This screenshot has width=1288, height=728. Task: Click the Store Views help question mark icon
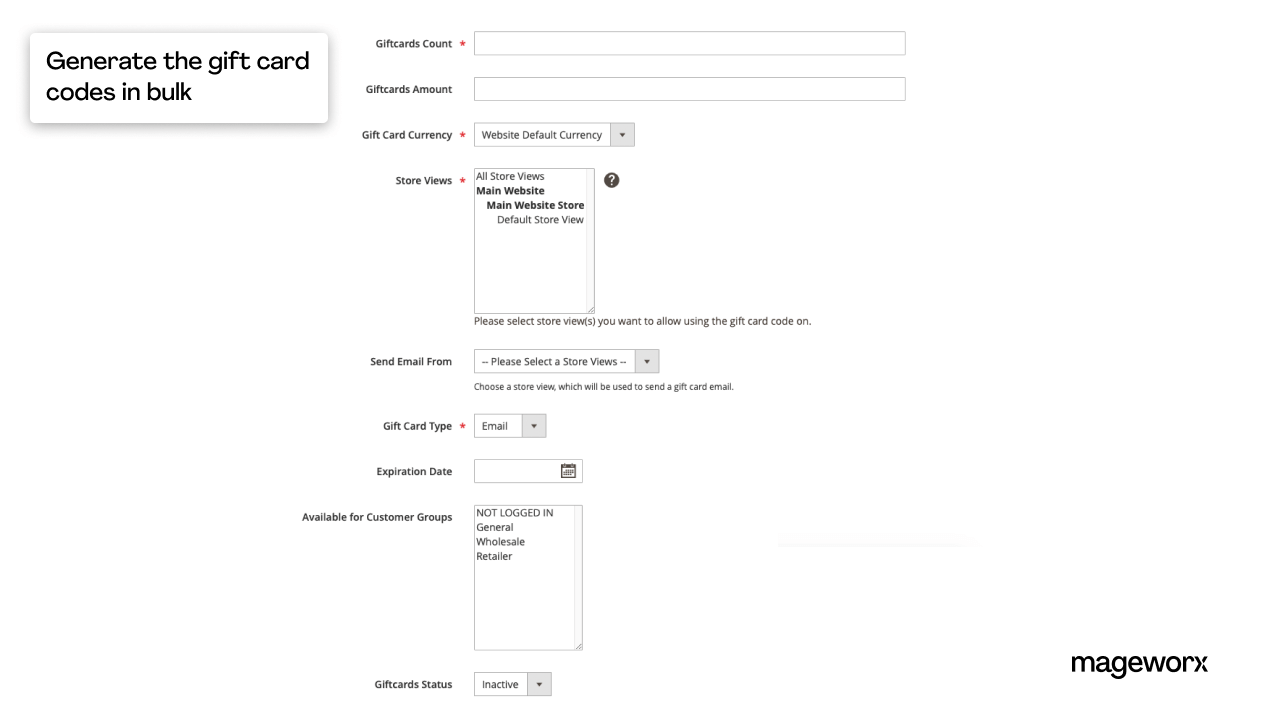click(612, 180)
